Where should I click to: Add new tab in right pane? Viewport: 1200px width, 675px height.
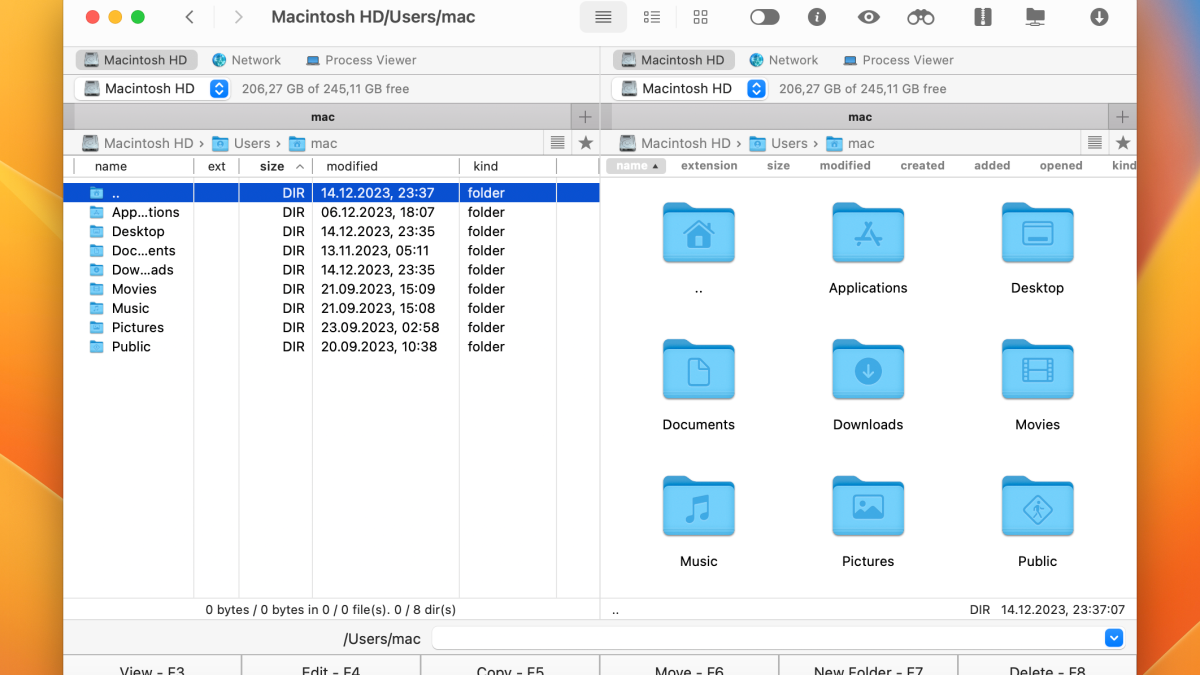(1122, 117)
